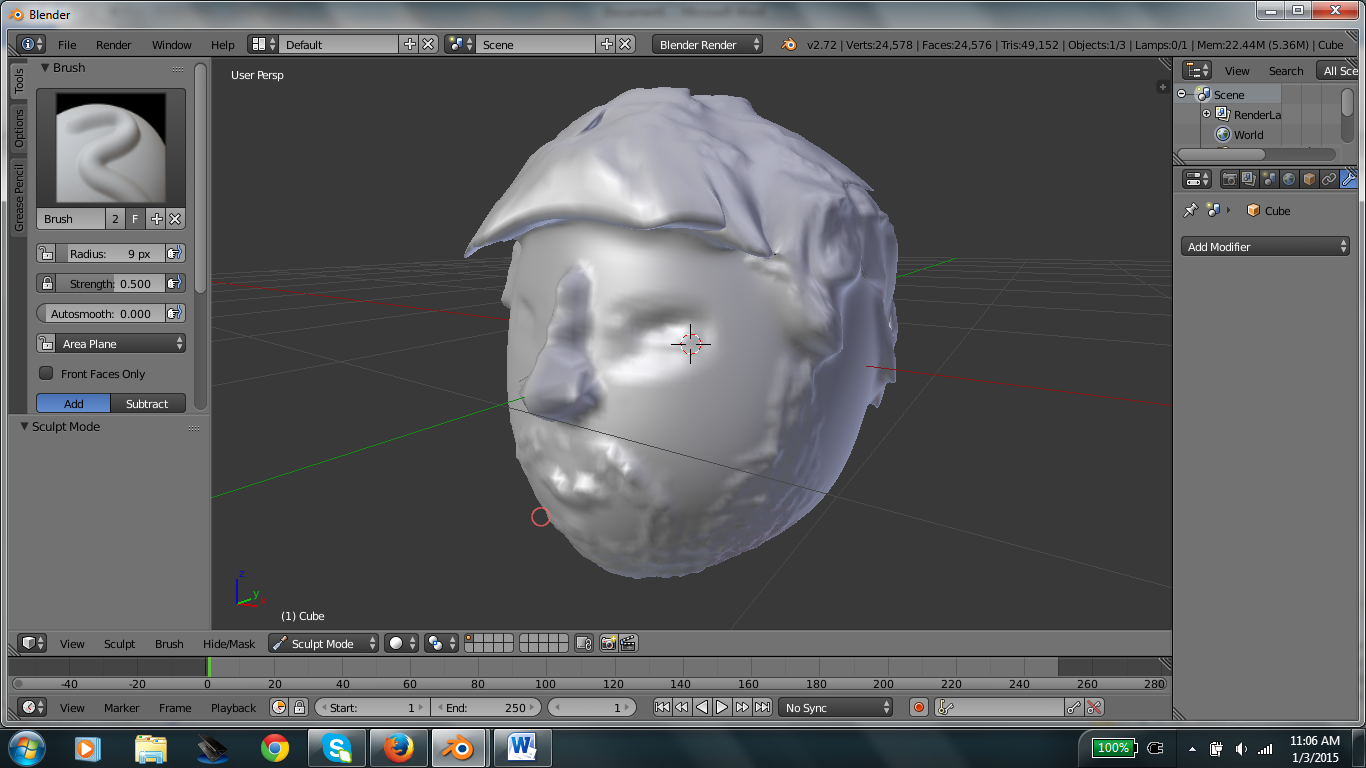
Task: Select the Subtract brush direction
Action: pyautogui.click(x=148, y=404)
